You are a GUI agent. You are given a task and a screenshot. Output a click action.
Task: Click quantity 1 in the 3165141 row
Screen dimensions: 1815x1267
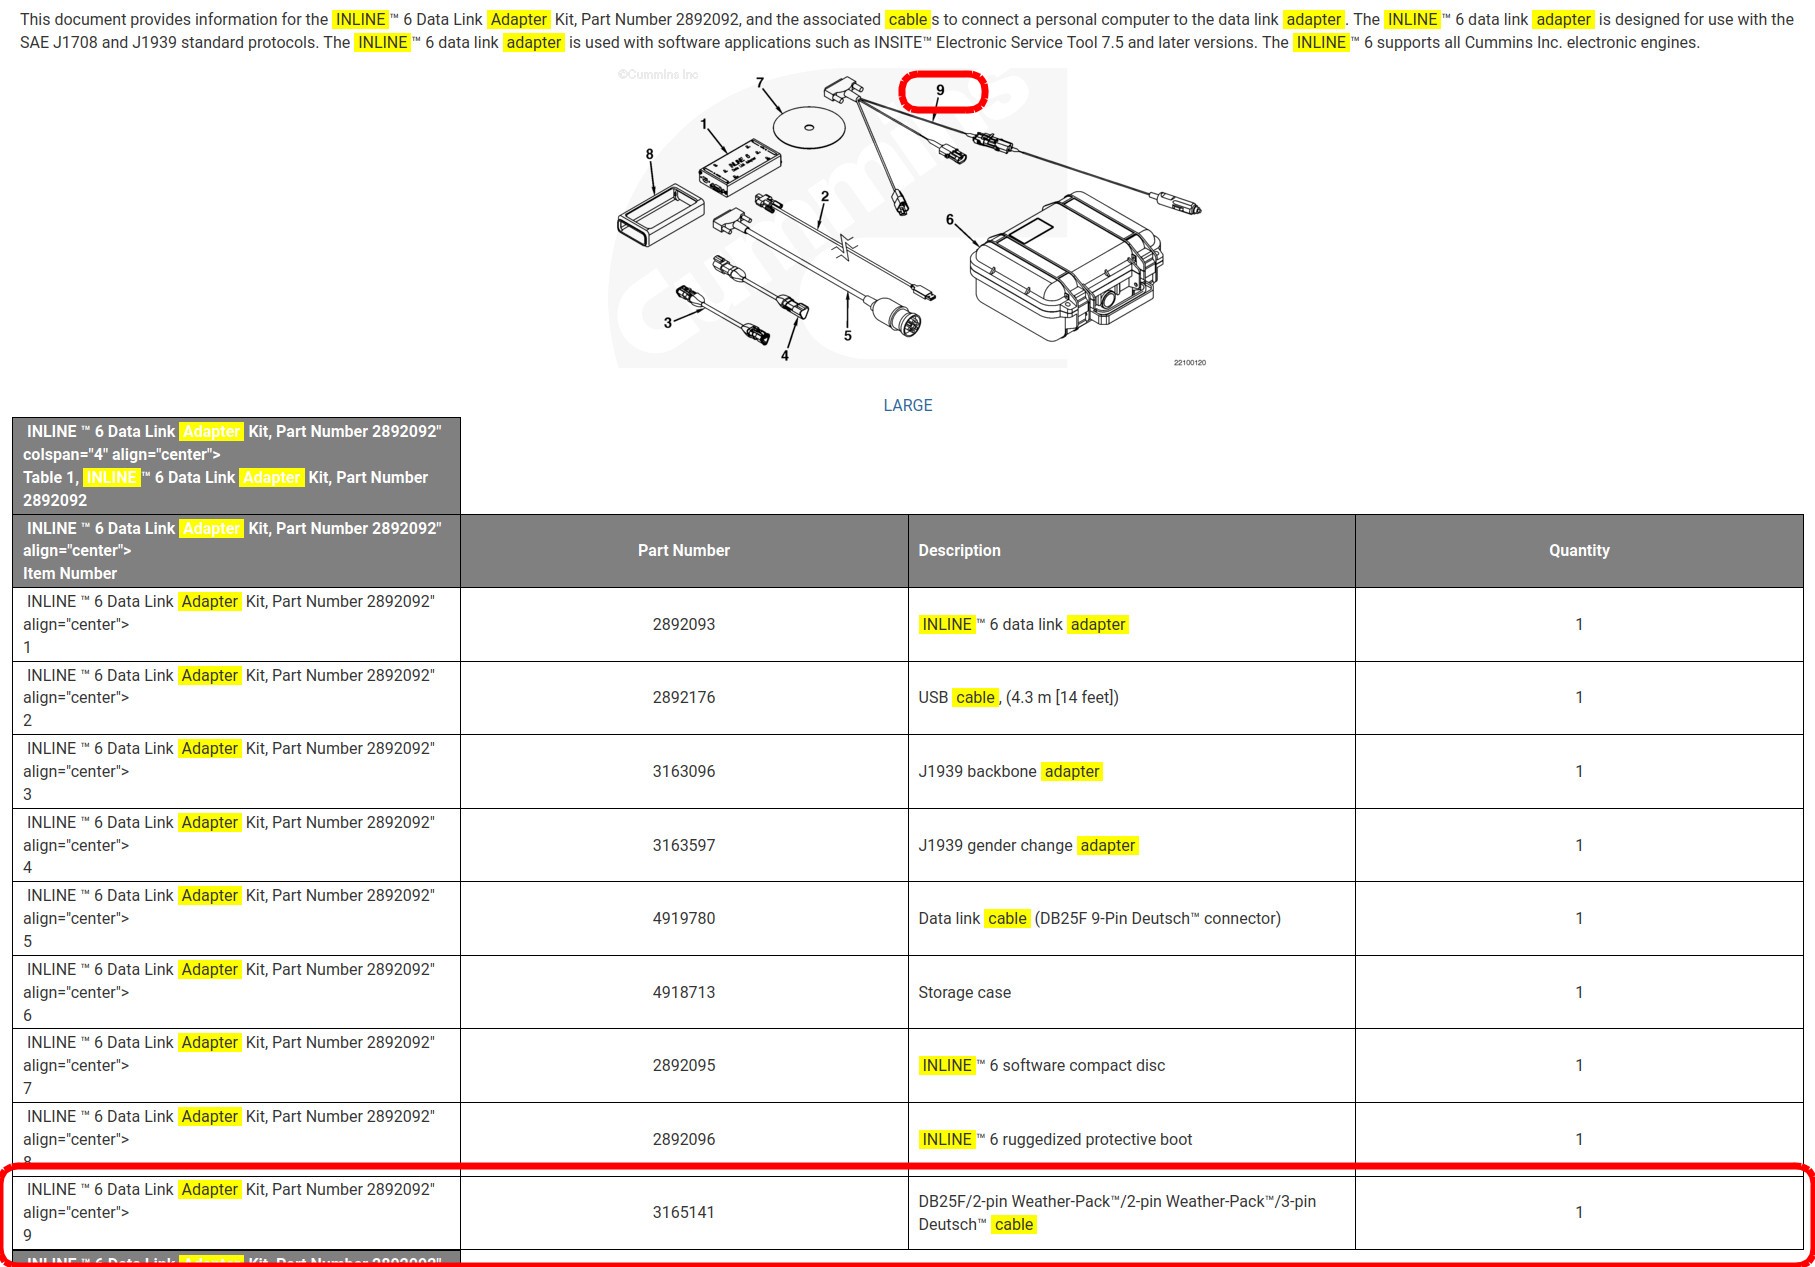(1579, 1212)
